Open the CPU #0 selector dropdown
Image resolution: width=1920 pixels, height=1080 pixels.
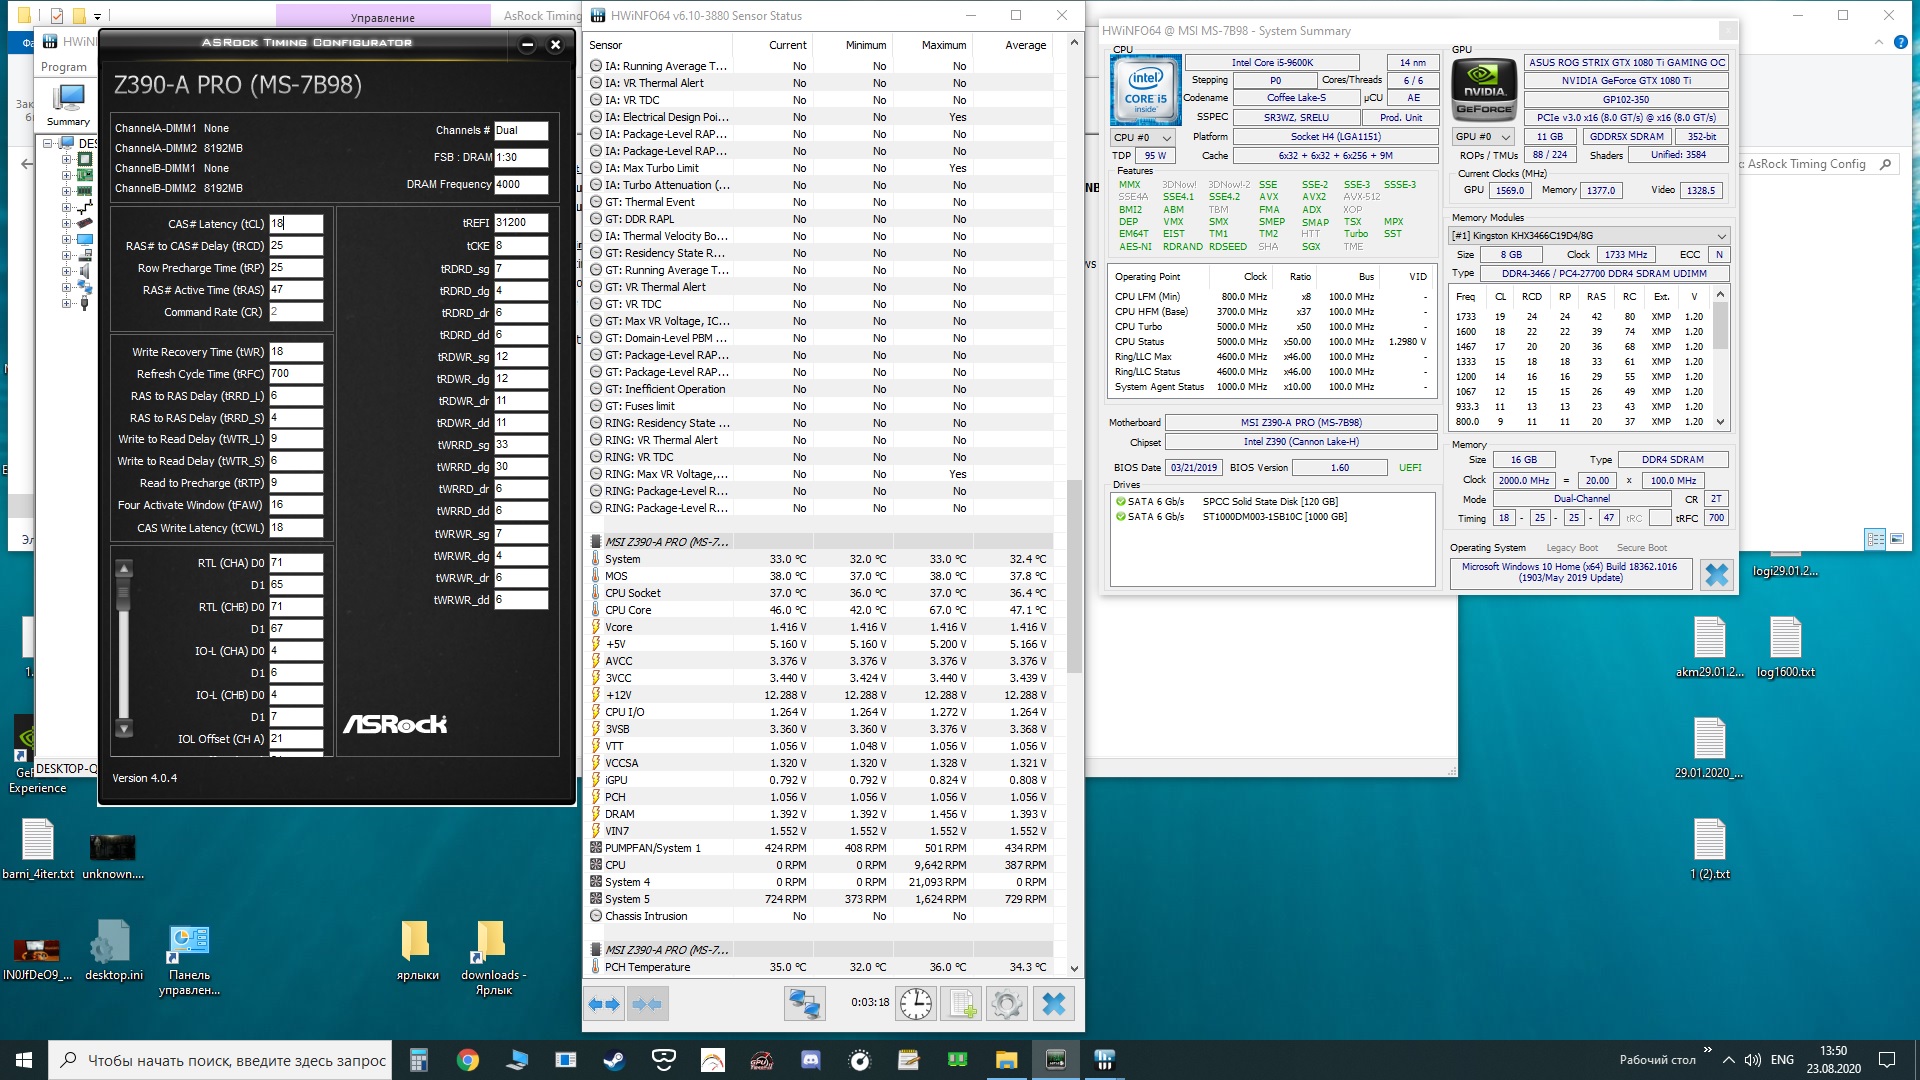(1144, 137)
